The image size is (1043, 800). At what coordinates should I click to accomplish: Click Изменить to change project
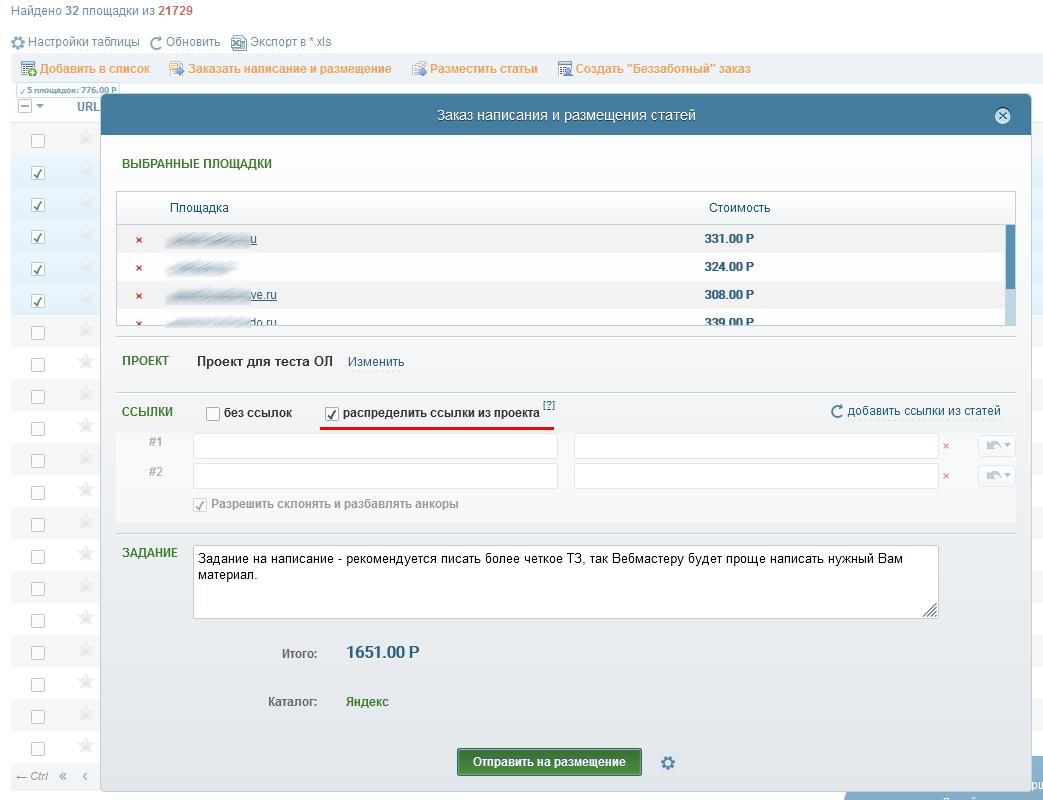[x=376, y=362]
